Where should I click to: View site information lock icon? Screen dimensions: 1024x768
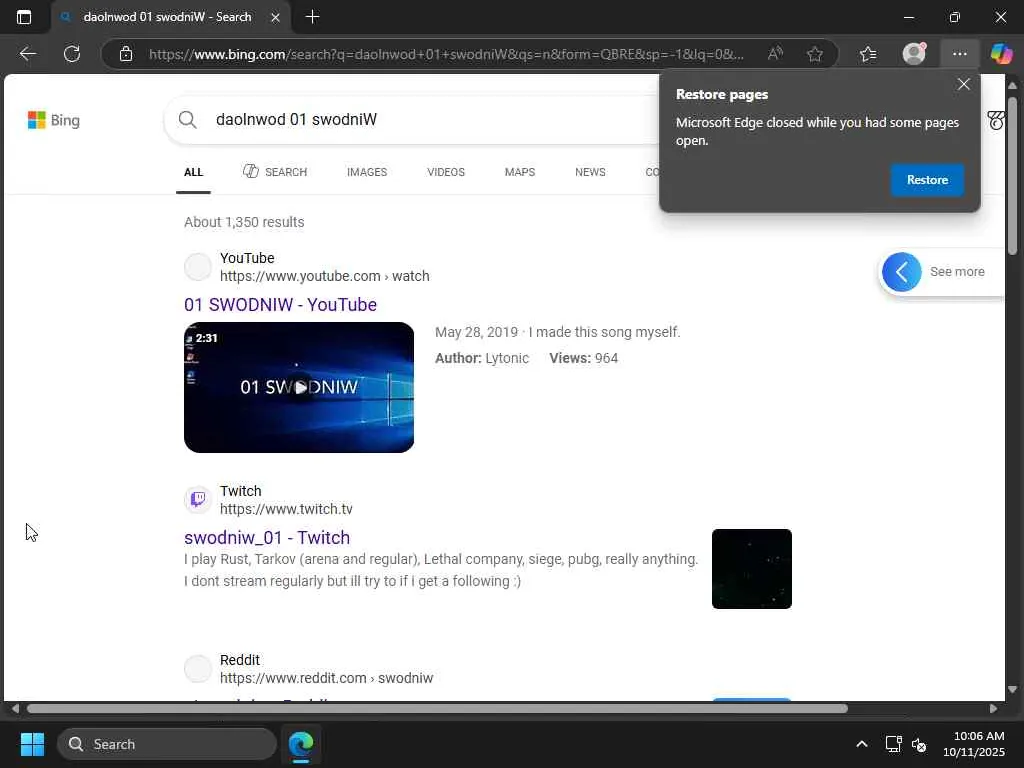(126, 54)
